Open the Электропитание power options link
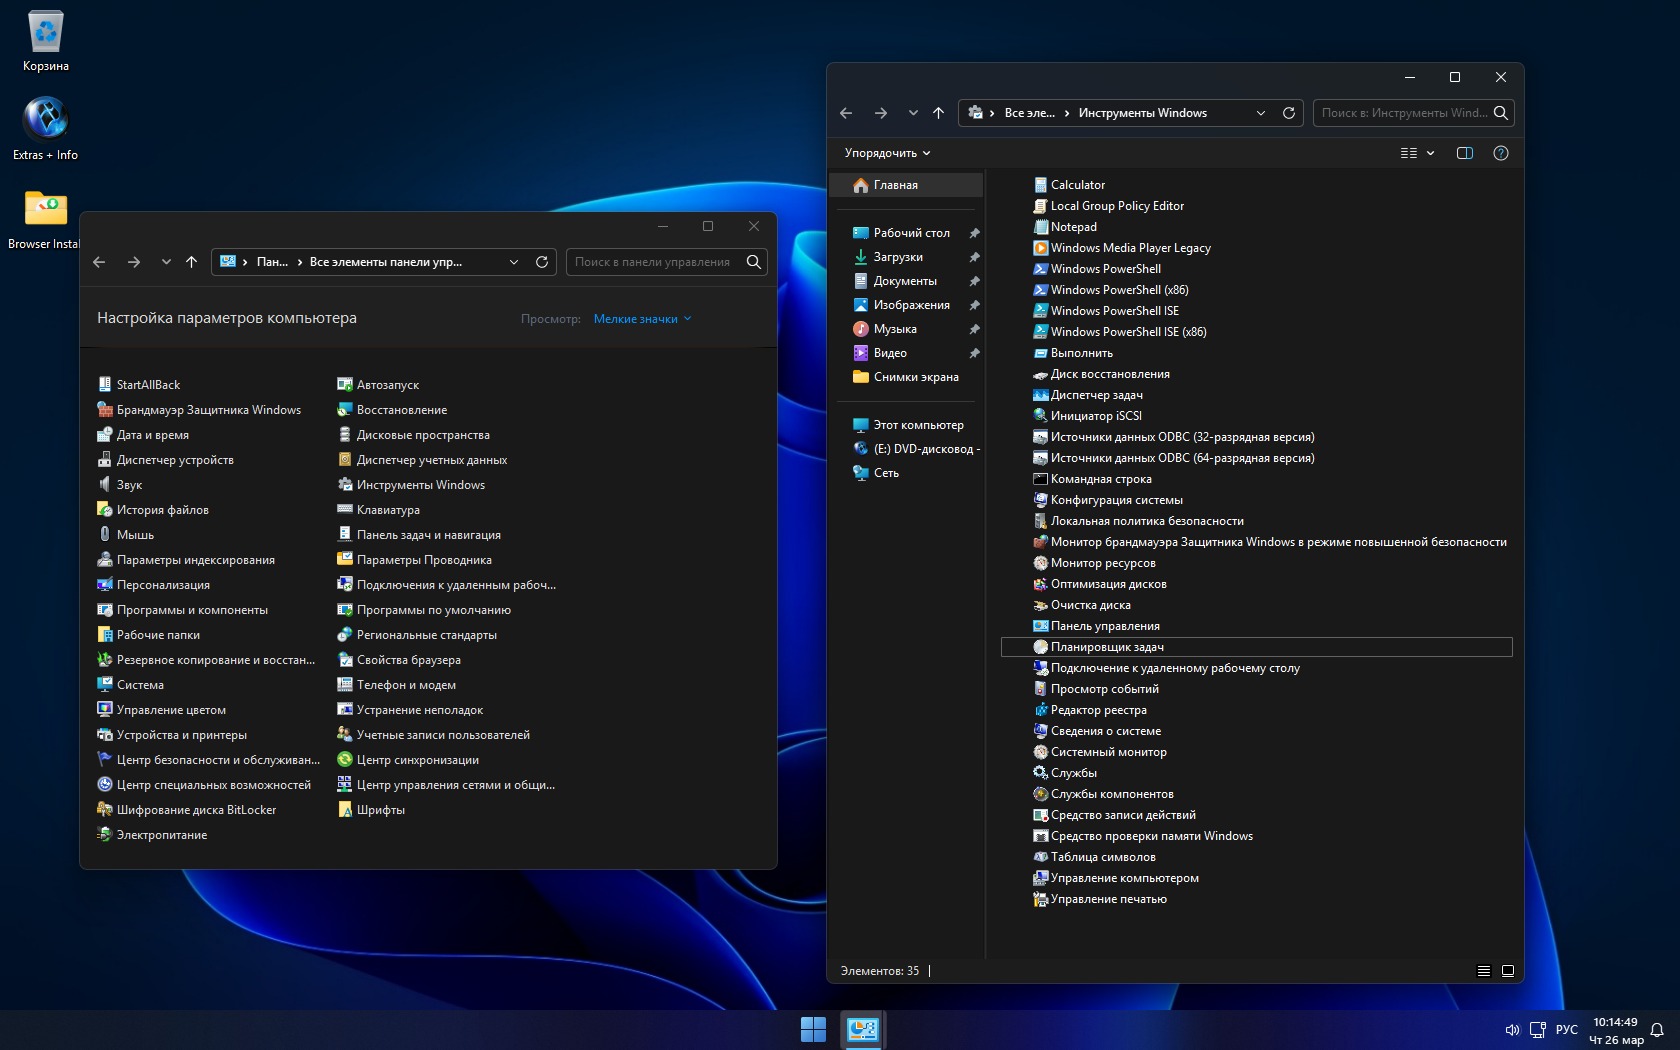Image resolution: width=1680 pixels, height=1050 pixels. click(x=161, y=835)
